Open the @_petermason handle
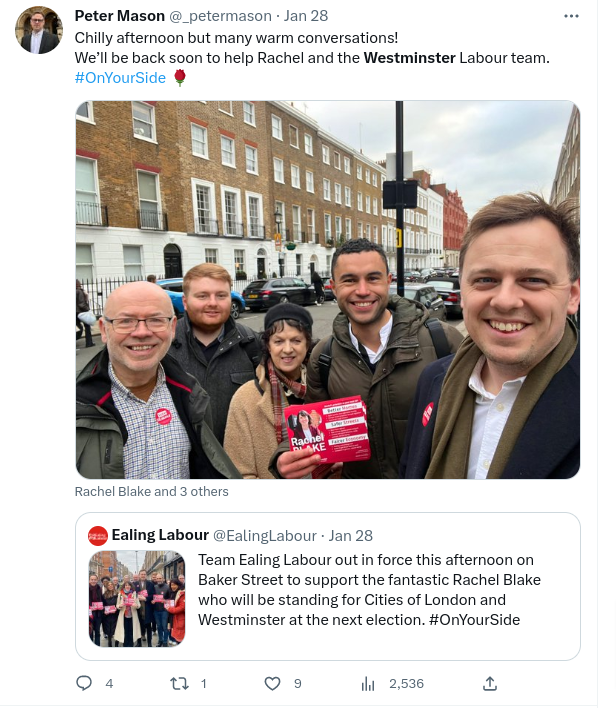616x708 pixels. point(220,16)
